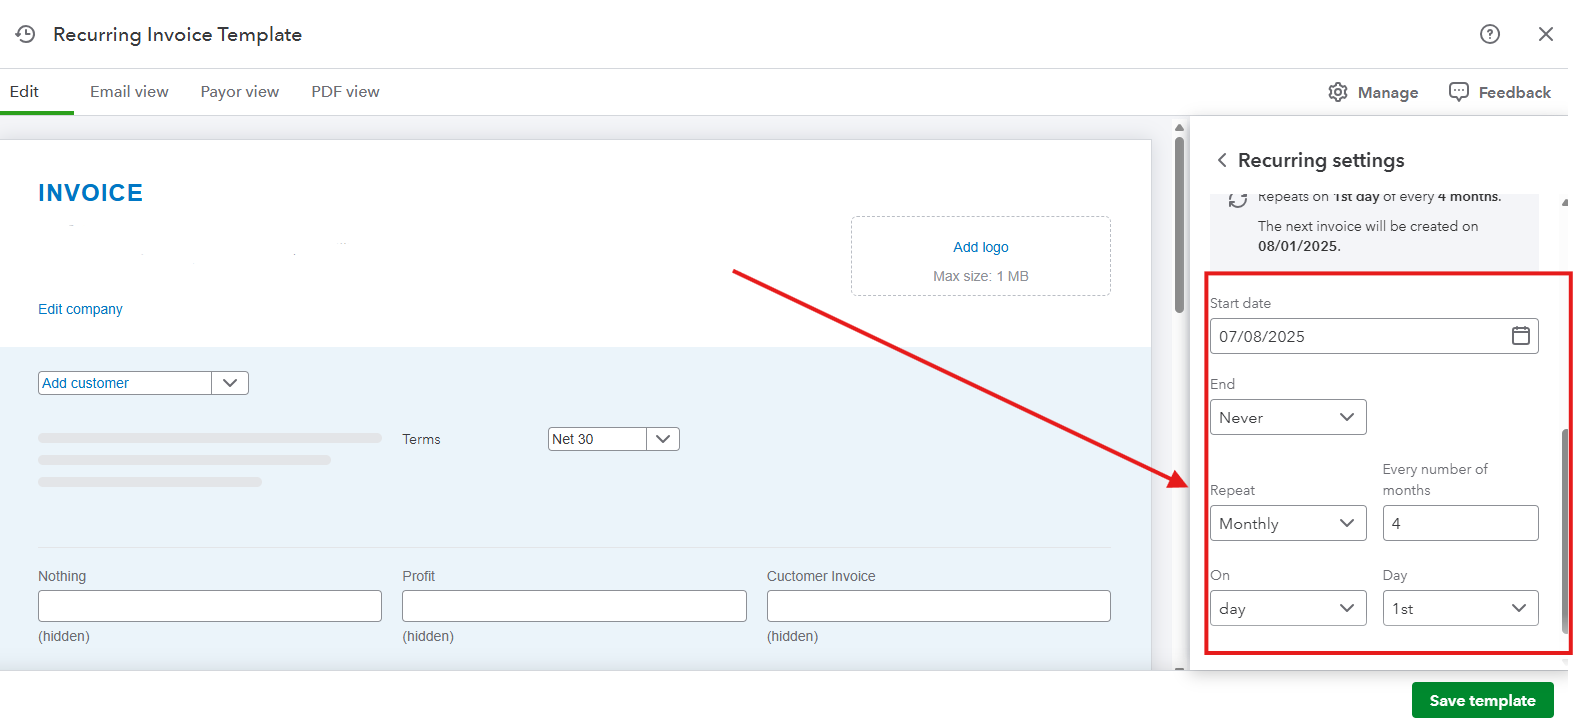The width and height of the screenshot is (1573, 718).
Task: Click the Edit company link
Action: (80, 309)
